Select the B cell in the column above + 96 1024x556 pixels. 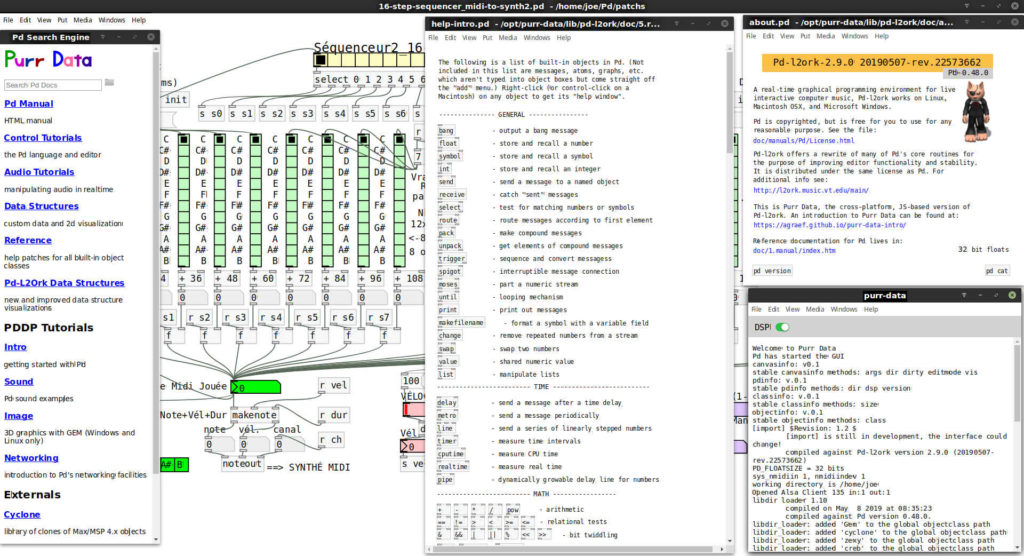364,261
